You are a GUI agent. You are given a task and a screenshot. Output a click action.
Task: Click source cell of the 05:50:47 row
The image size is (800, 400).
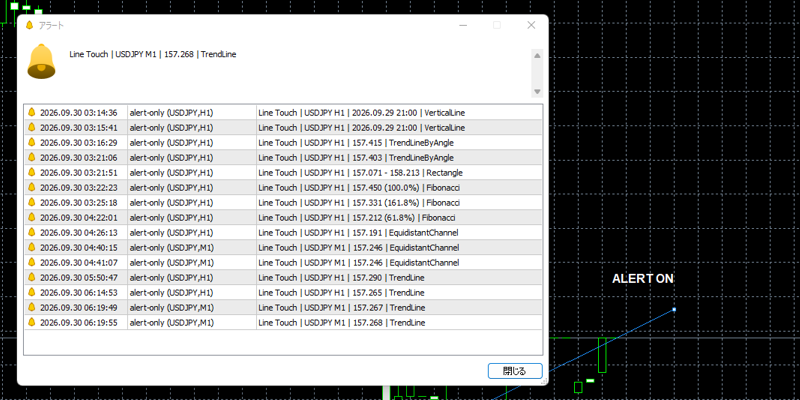192,278
